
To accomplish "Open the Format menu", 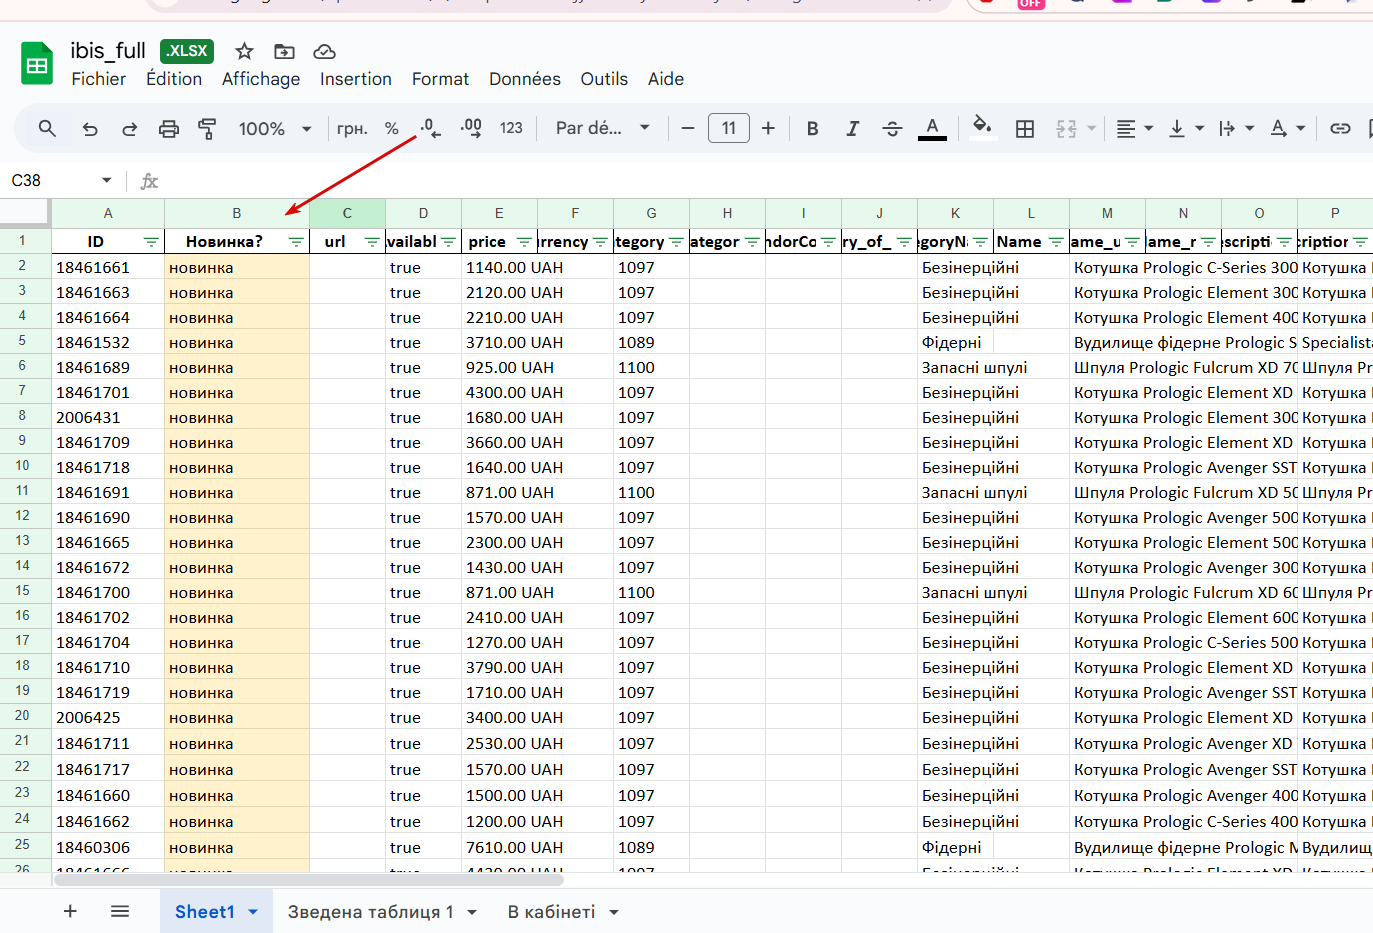I will click(x=440, y=79).
